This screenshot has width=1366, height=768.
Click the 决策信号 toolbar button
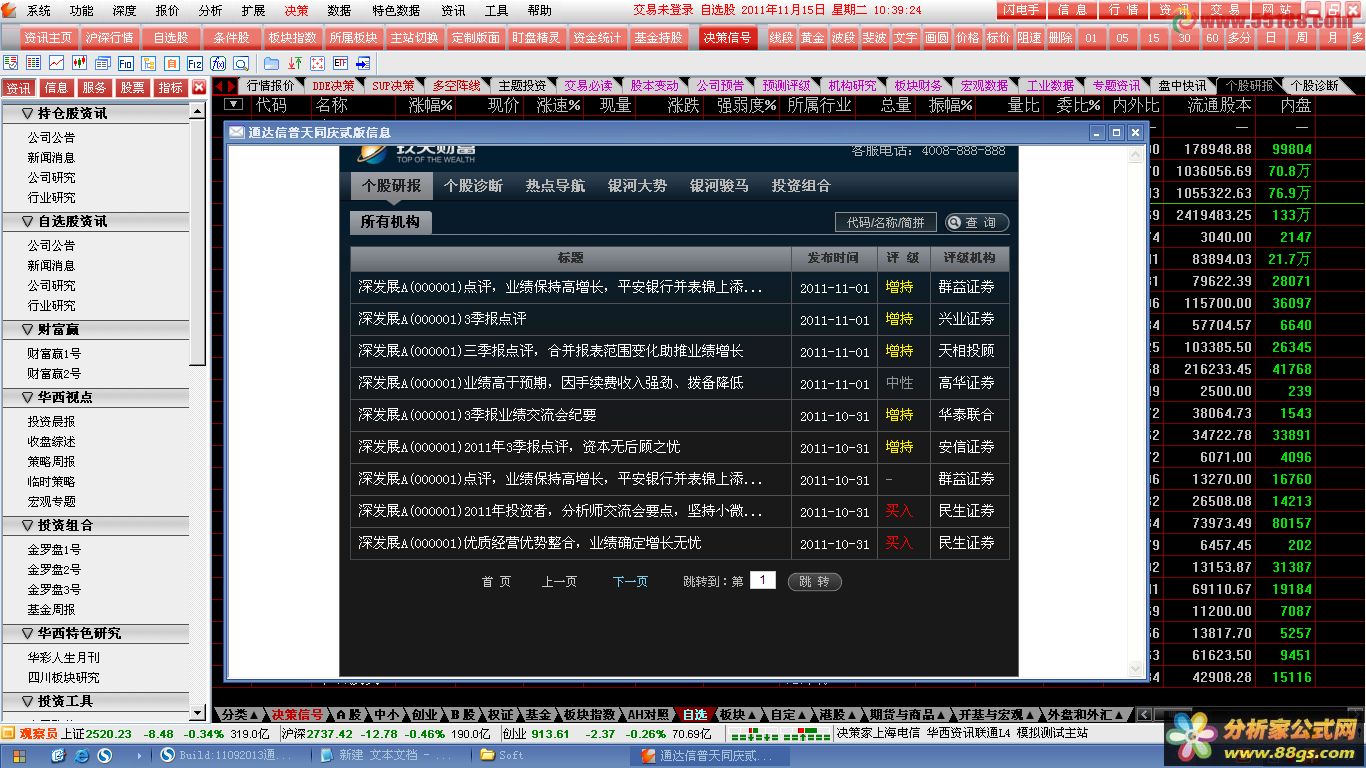point(726,38)
